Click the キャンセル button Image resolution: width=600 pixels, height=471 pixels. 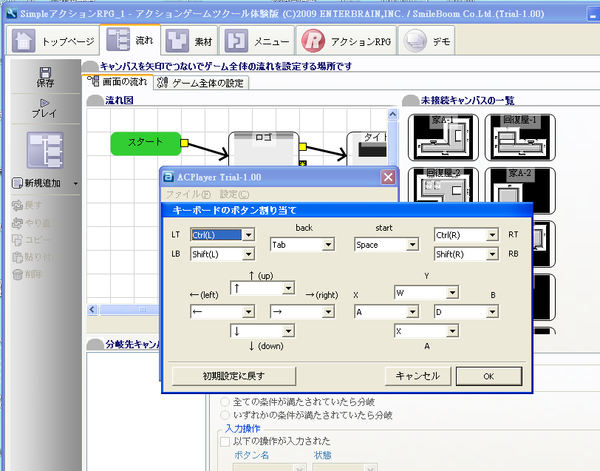point(418,376)
